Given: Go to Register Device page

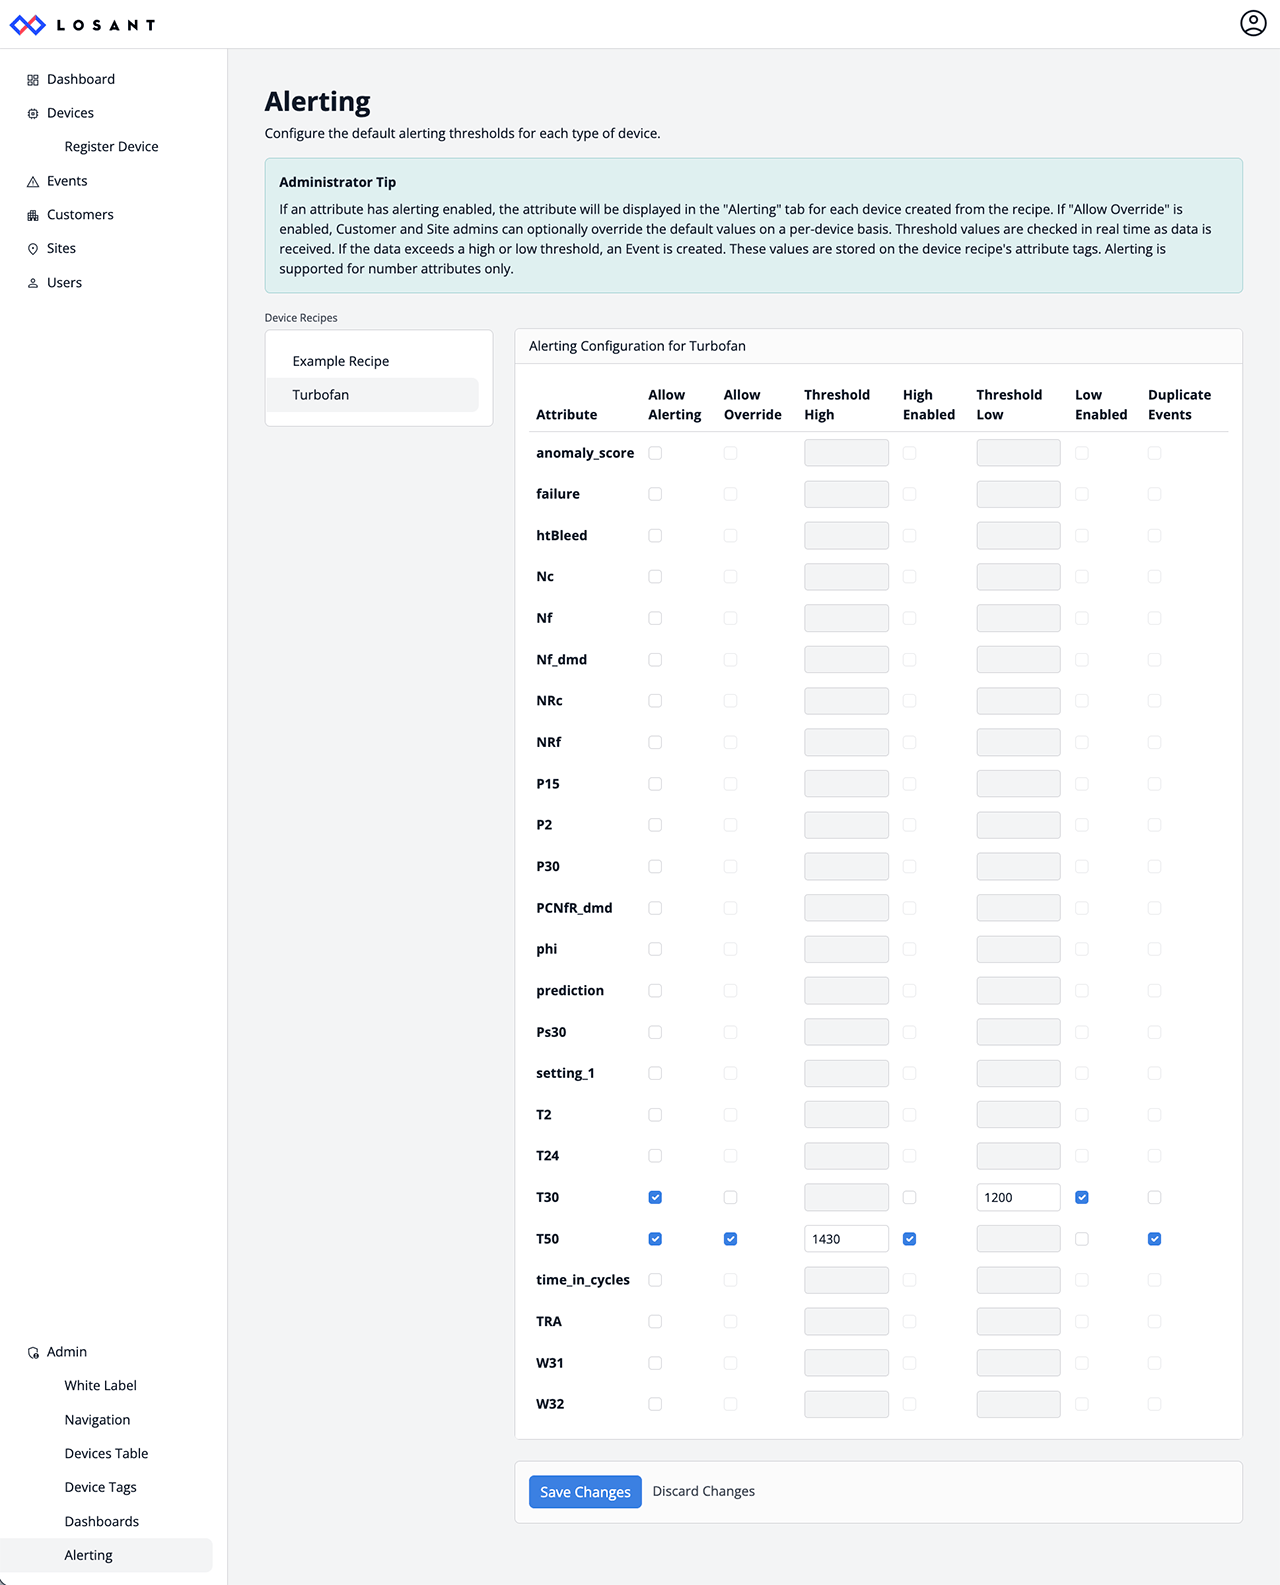Looking at the screenshot, I should coord(111,147).
